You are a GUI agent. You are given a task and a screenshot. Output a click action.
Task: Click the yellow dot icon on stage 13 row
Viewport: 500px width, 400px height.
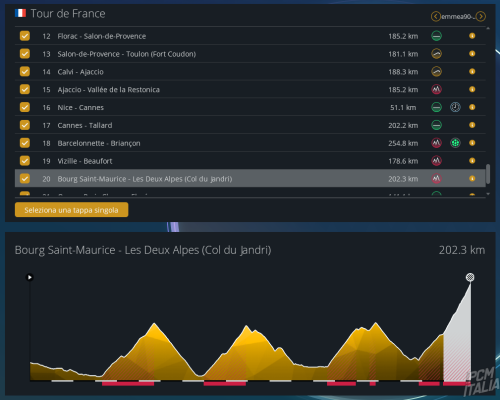tap(472, 53)
